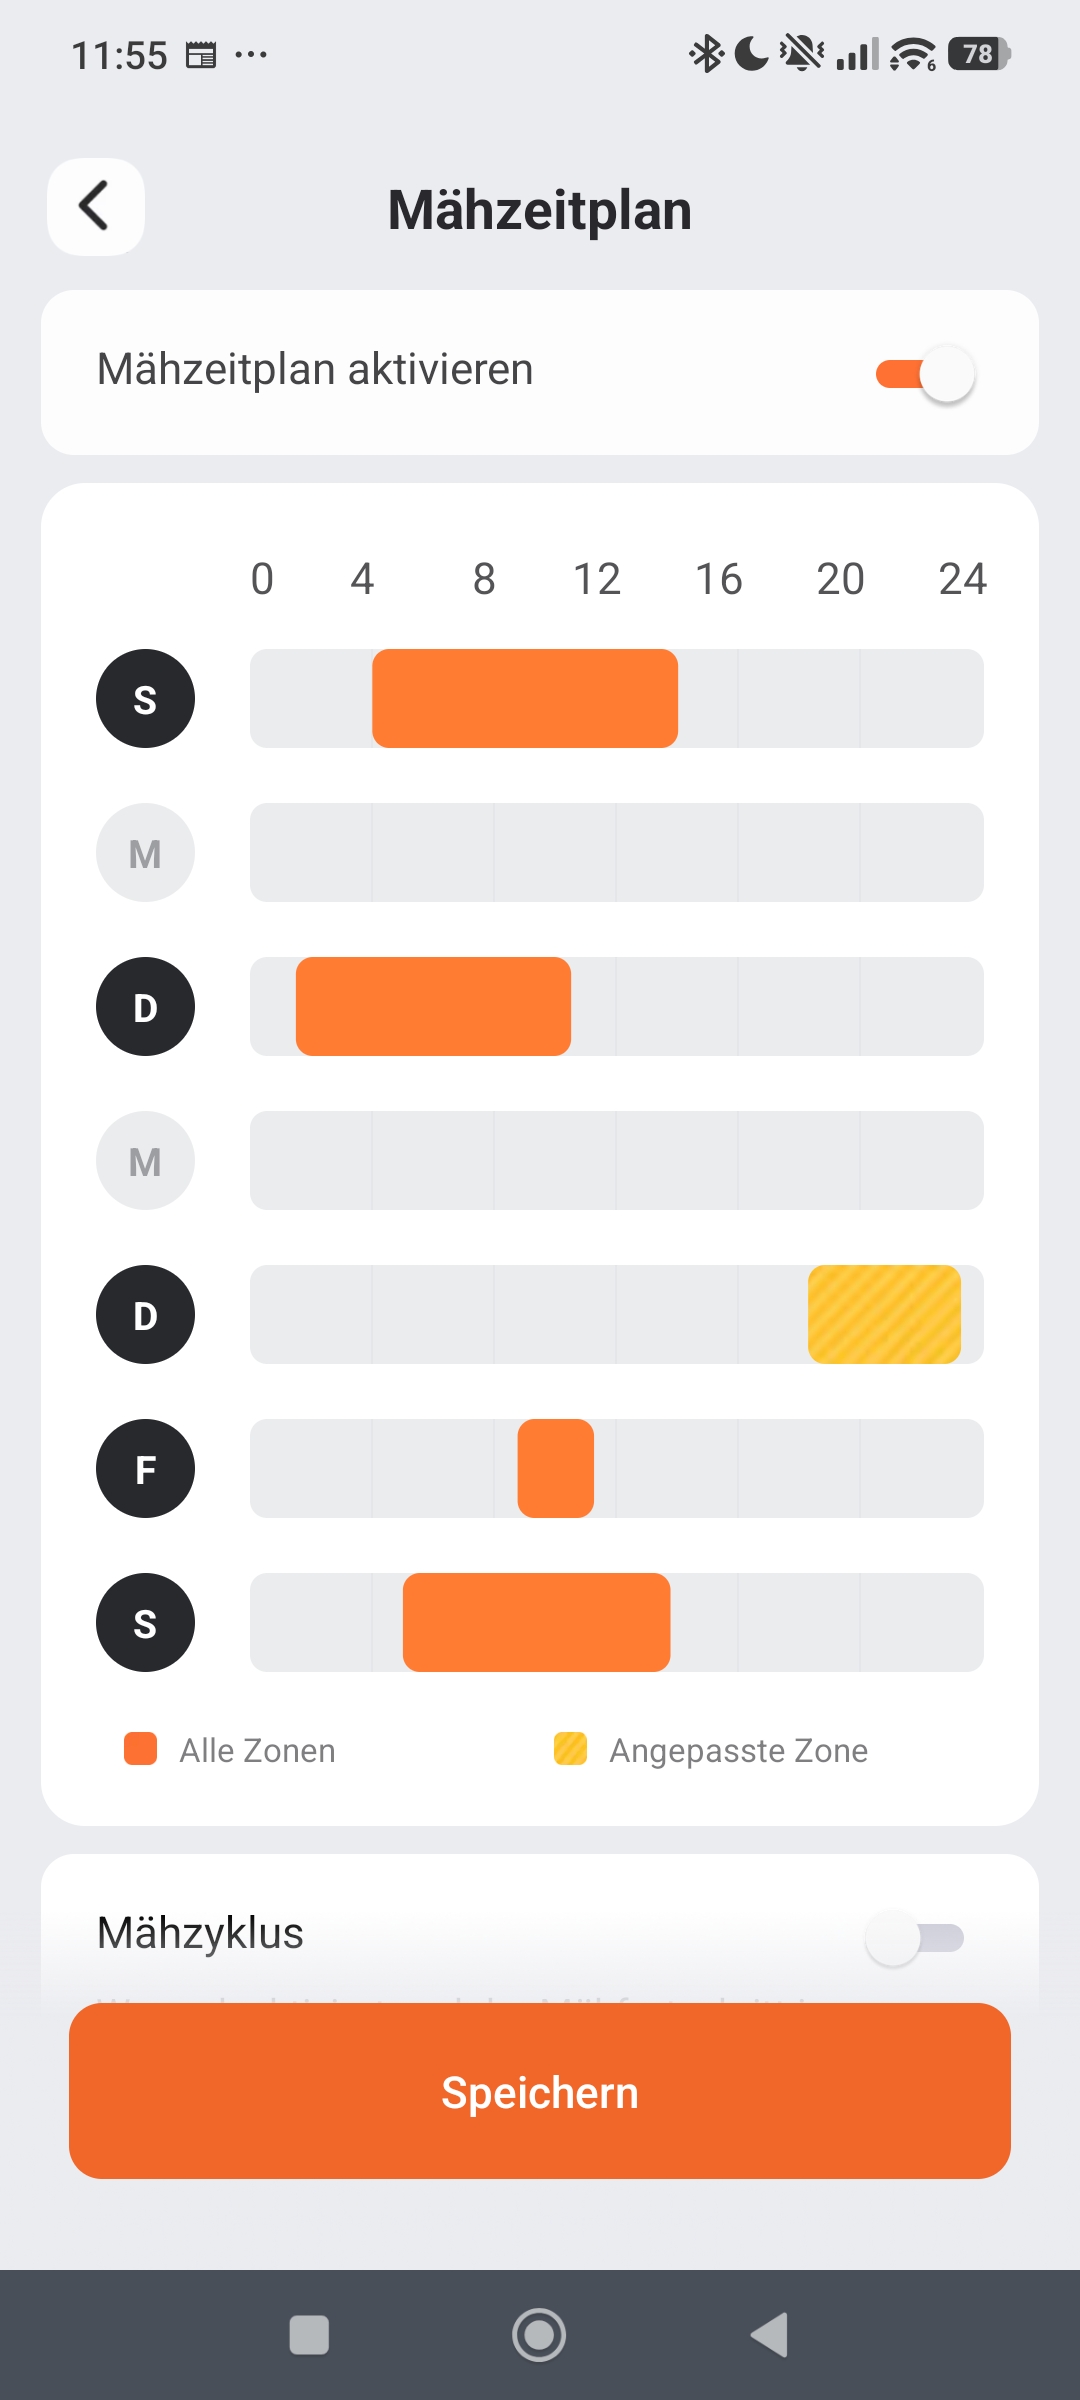This screenshot has width=1080, height=2400.
Task: Tap the orange Alle Zonen legend swatch
Action: tap(141, 1749)
